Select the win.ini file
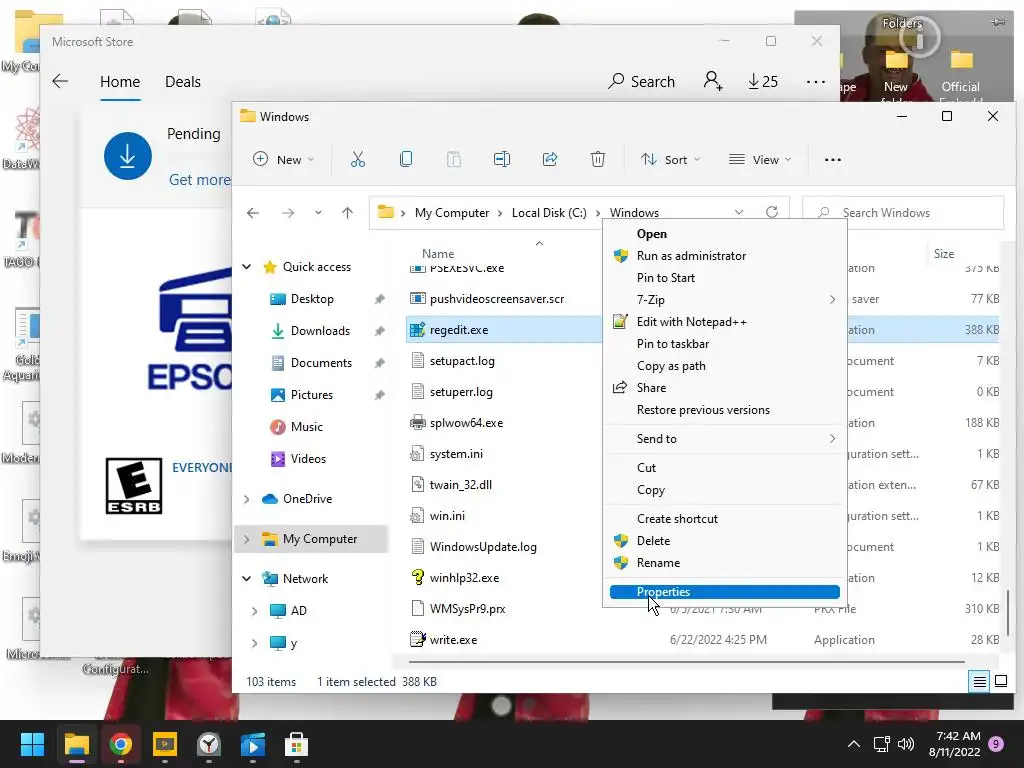Viewport: 1024px width, 768px height. [447, 516]
